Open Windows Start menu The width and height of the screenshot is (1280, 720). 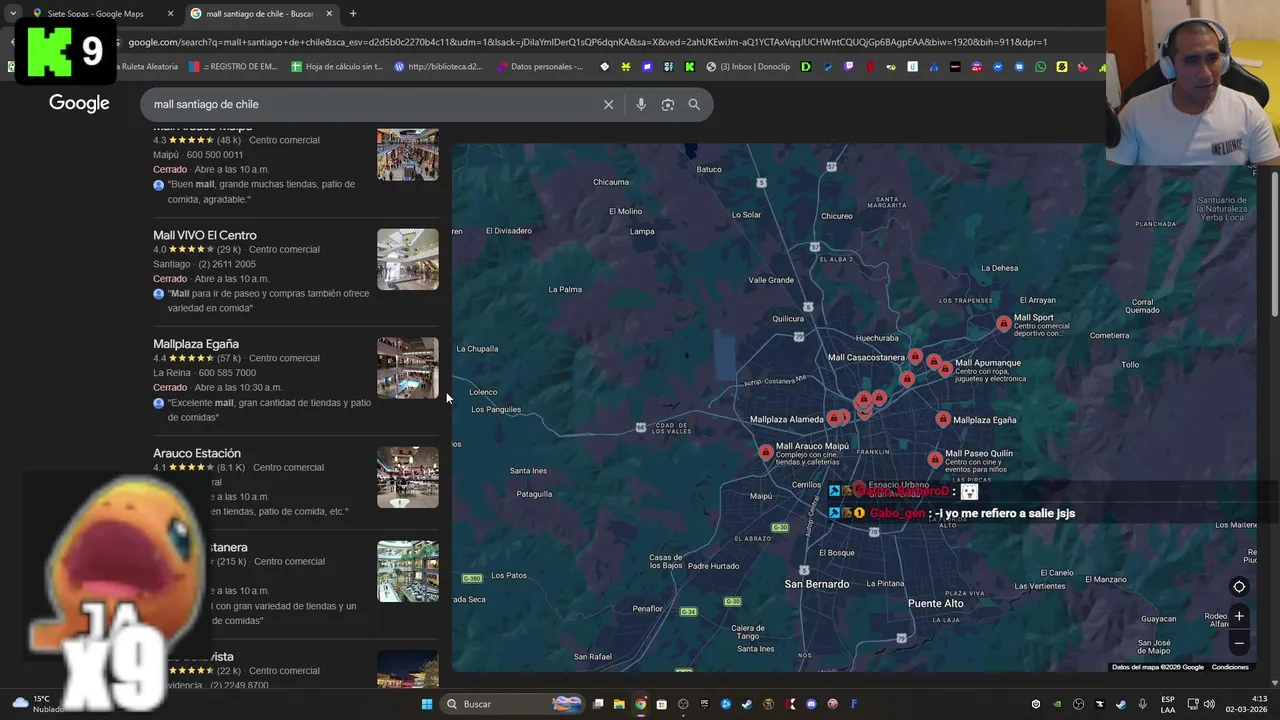tap(427, 704)
